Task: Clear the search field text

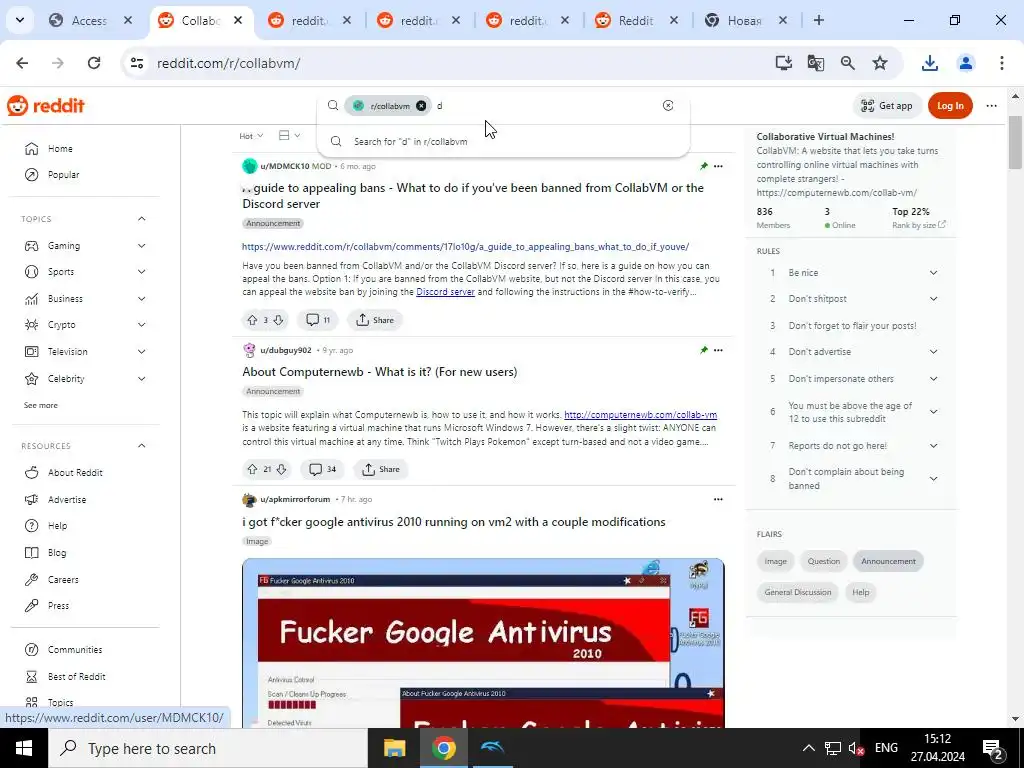Action: pyautogui.click(x=667, y=105)
